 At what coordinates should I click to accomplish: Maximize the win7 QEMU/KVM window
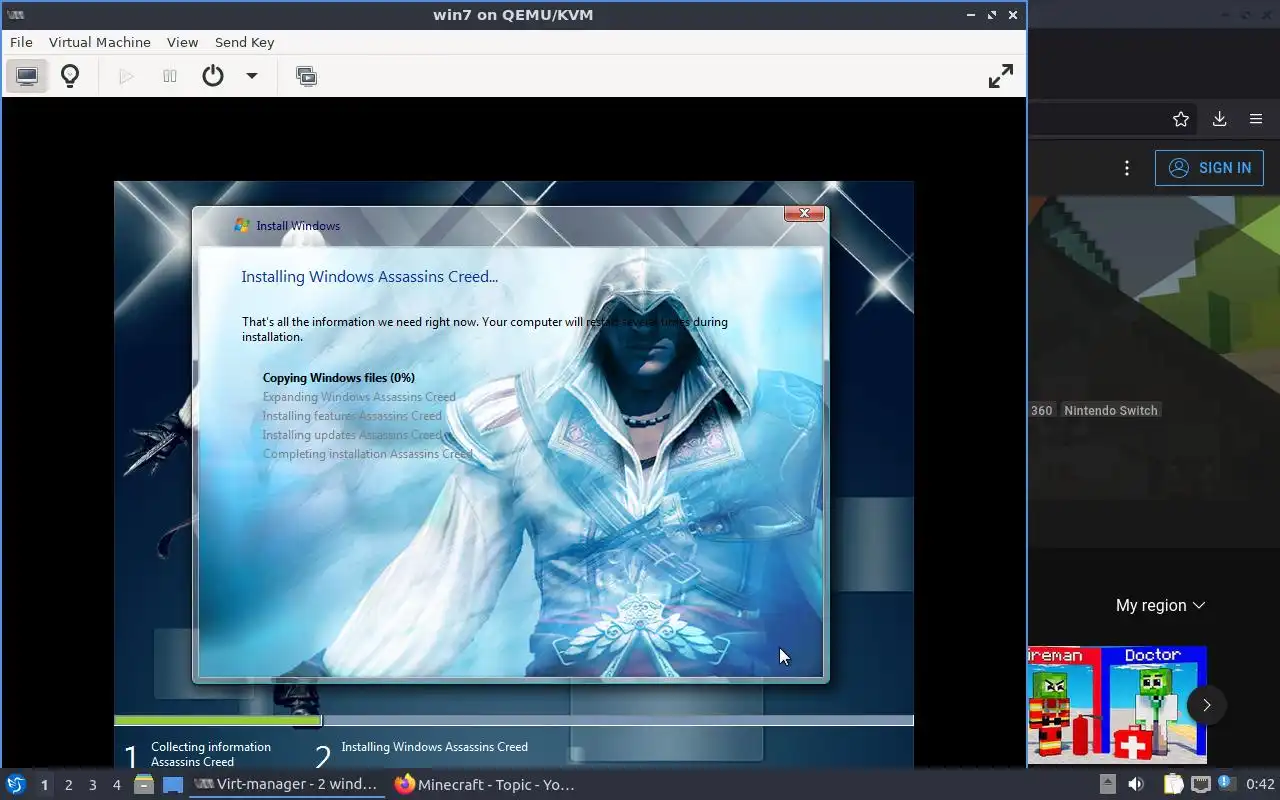(x=992, y=15)
